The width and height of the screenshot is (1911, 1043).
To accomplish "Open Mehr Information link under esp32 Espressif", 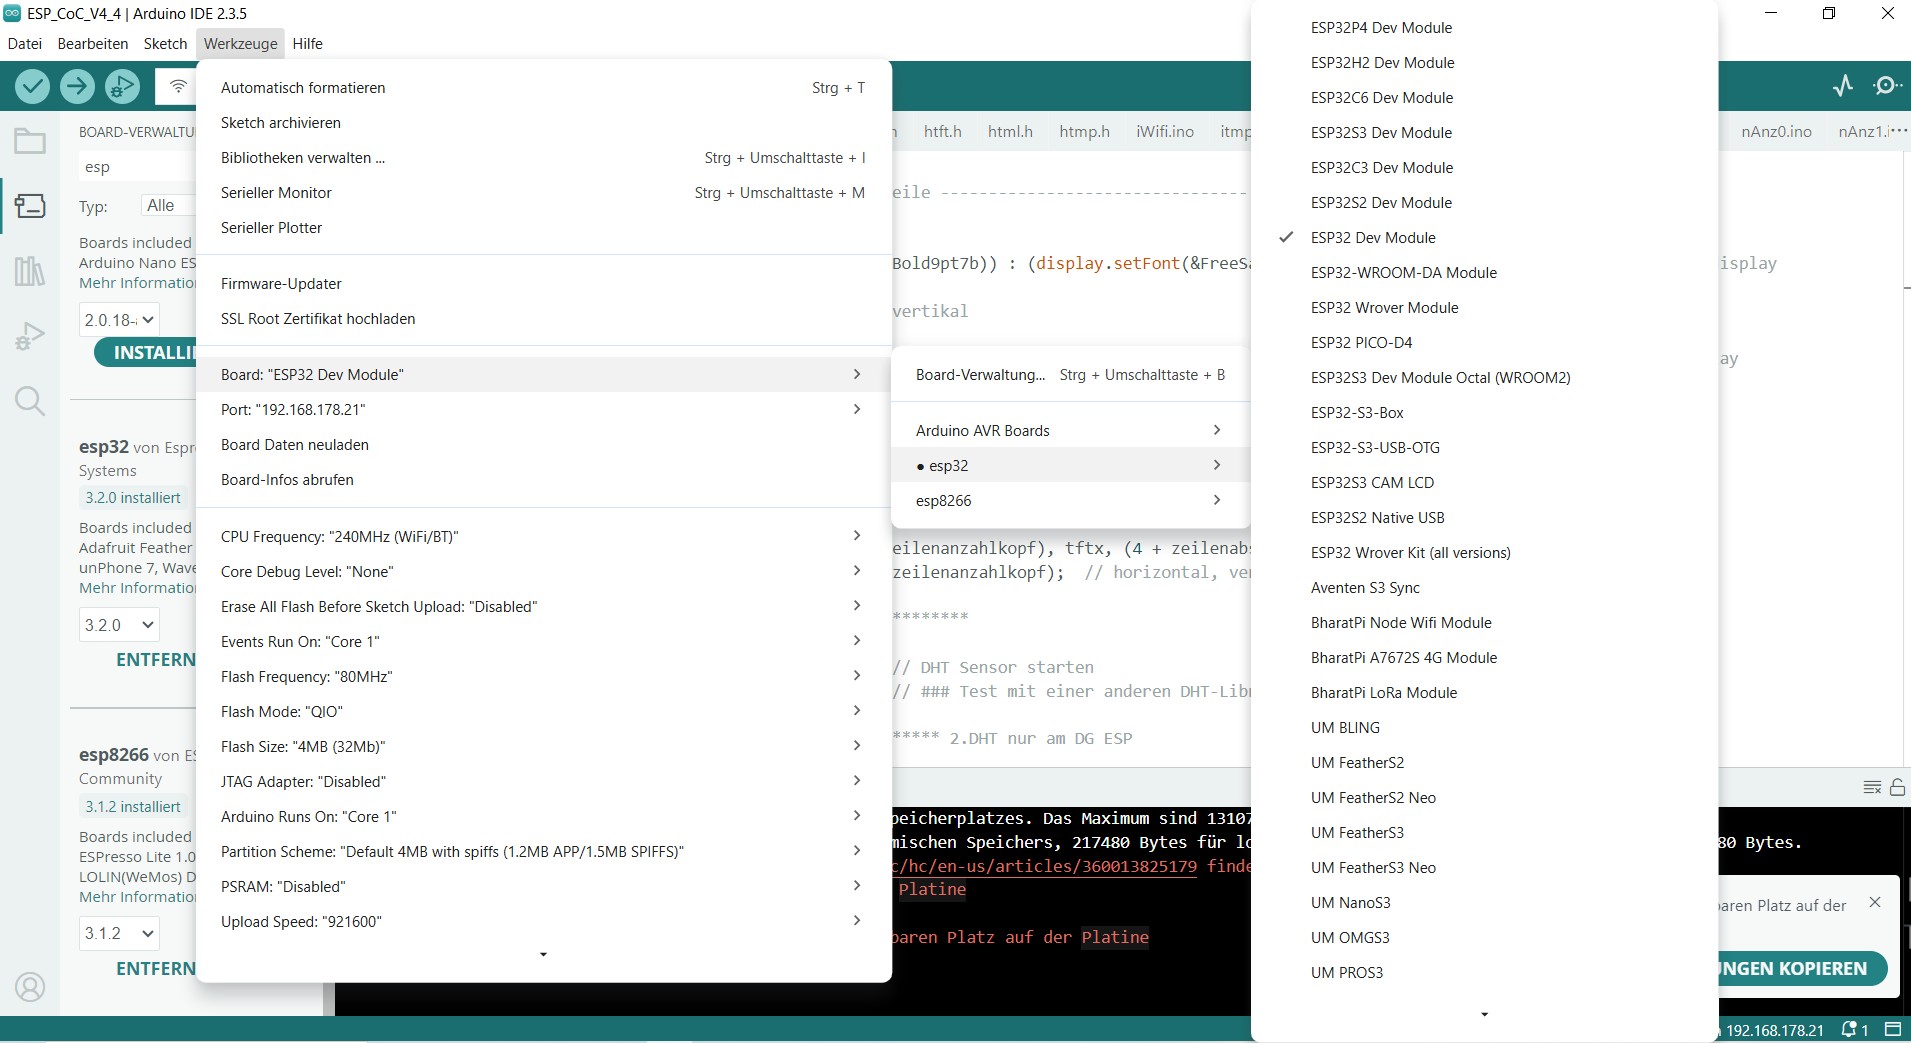I will pos(138,588).
